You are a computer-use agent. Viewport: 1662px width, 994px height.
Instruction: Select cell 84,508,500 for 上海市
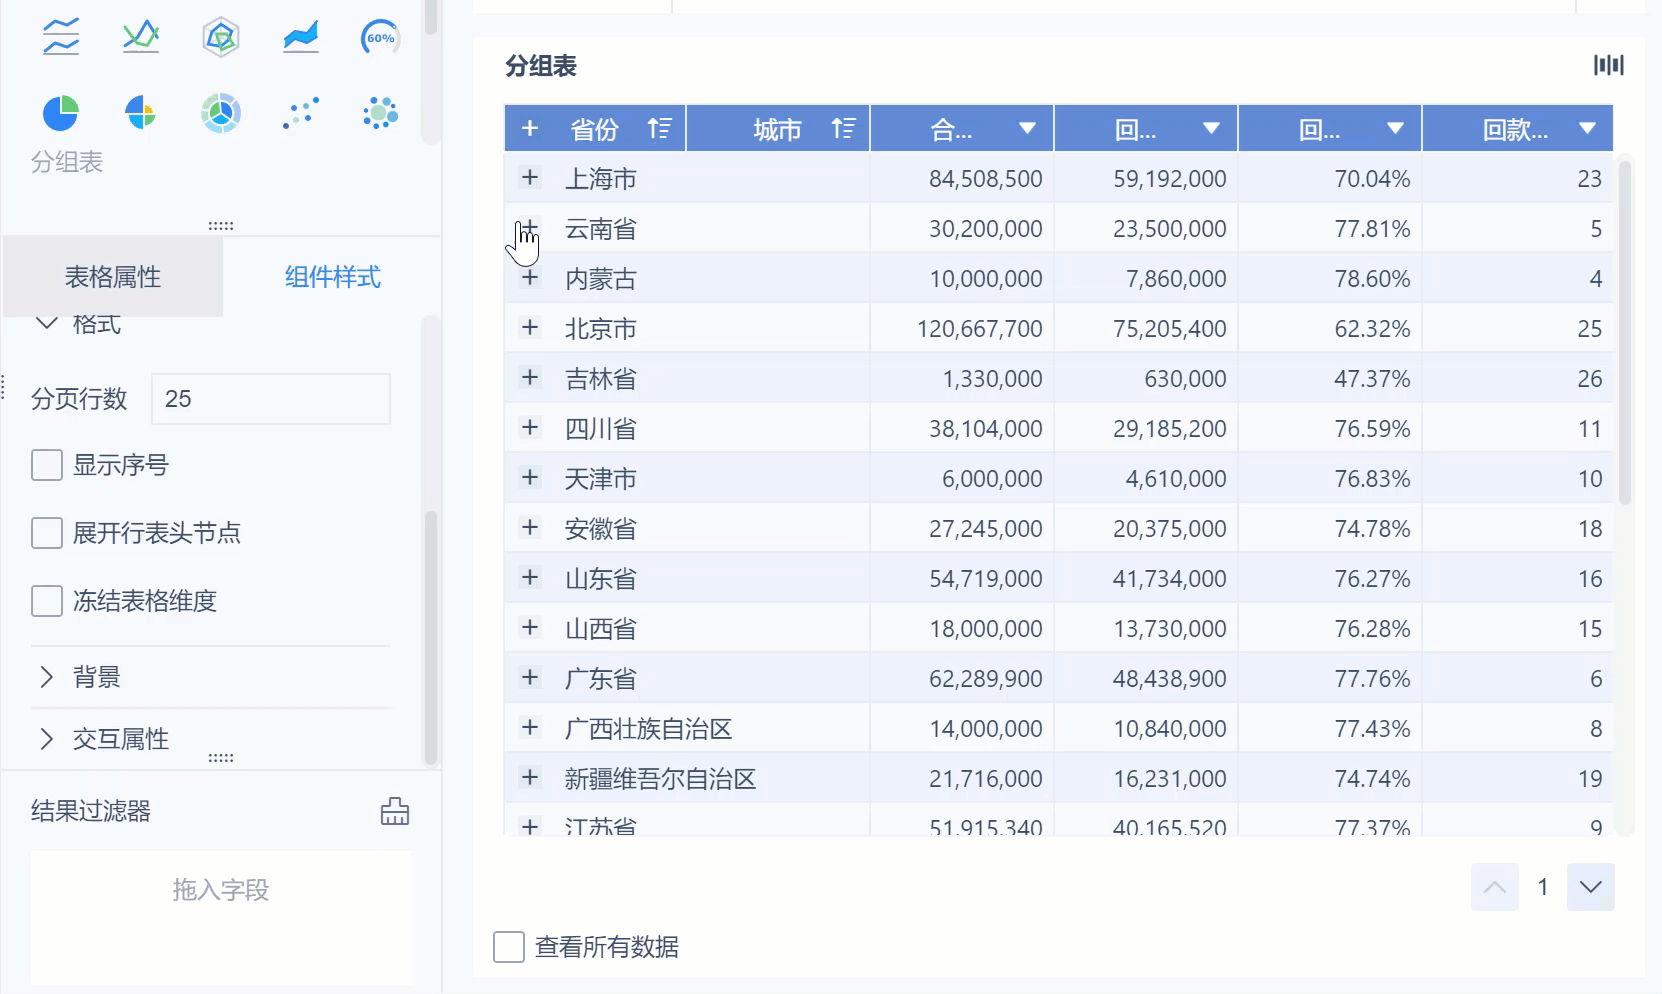coord(962,179)
